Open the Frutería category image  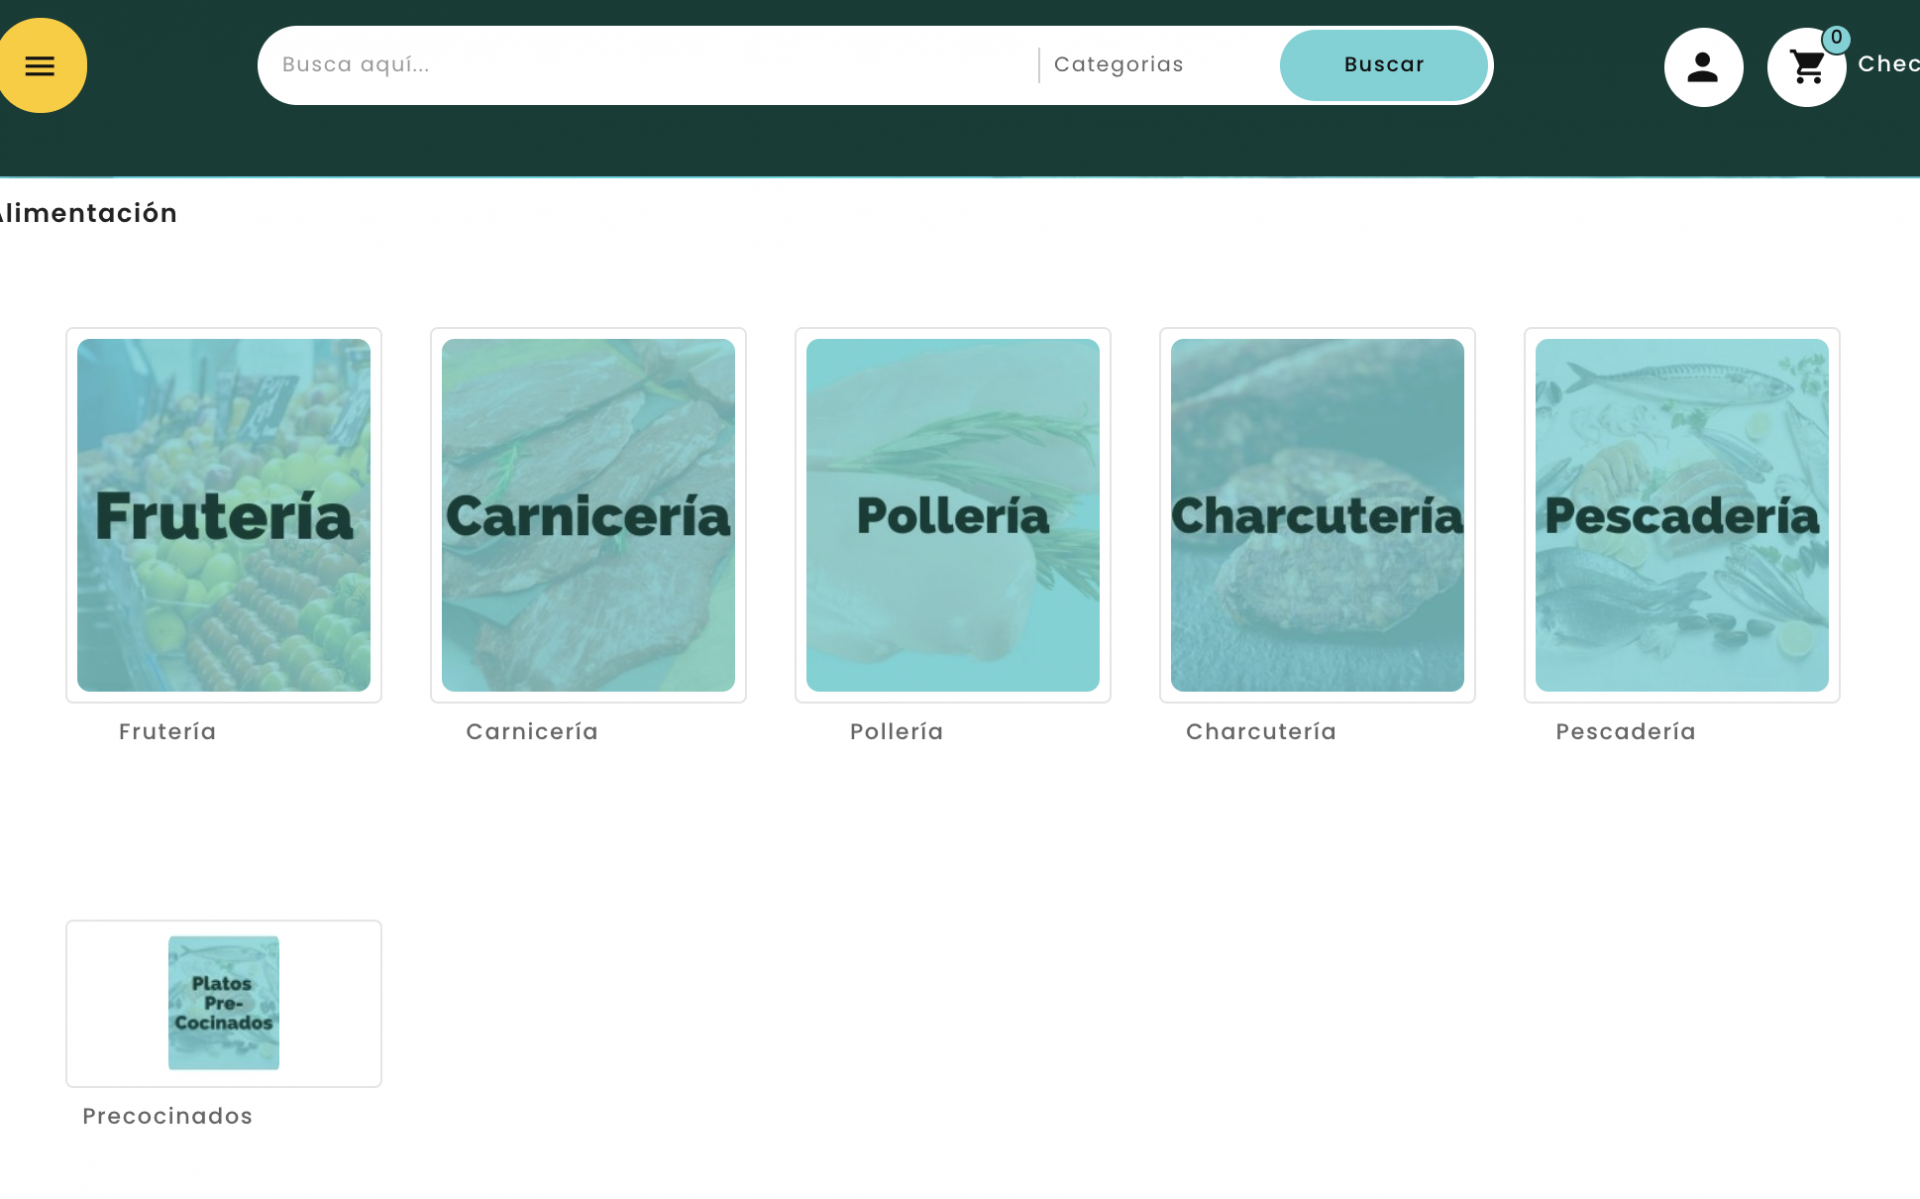[x=224, y=515]
